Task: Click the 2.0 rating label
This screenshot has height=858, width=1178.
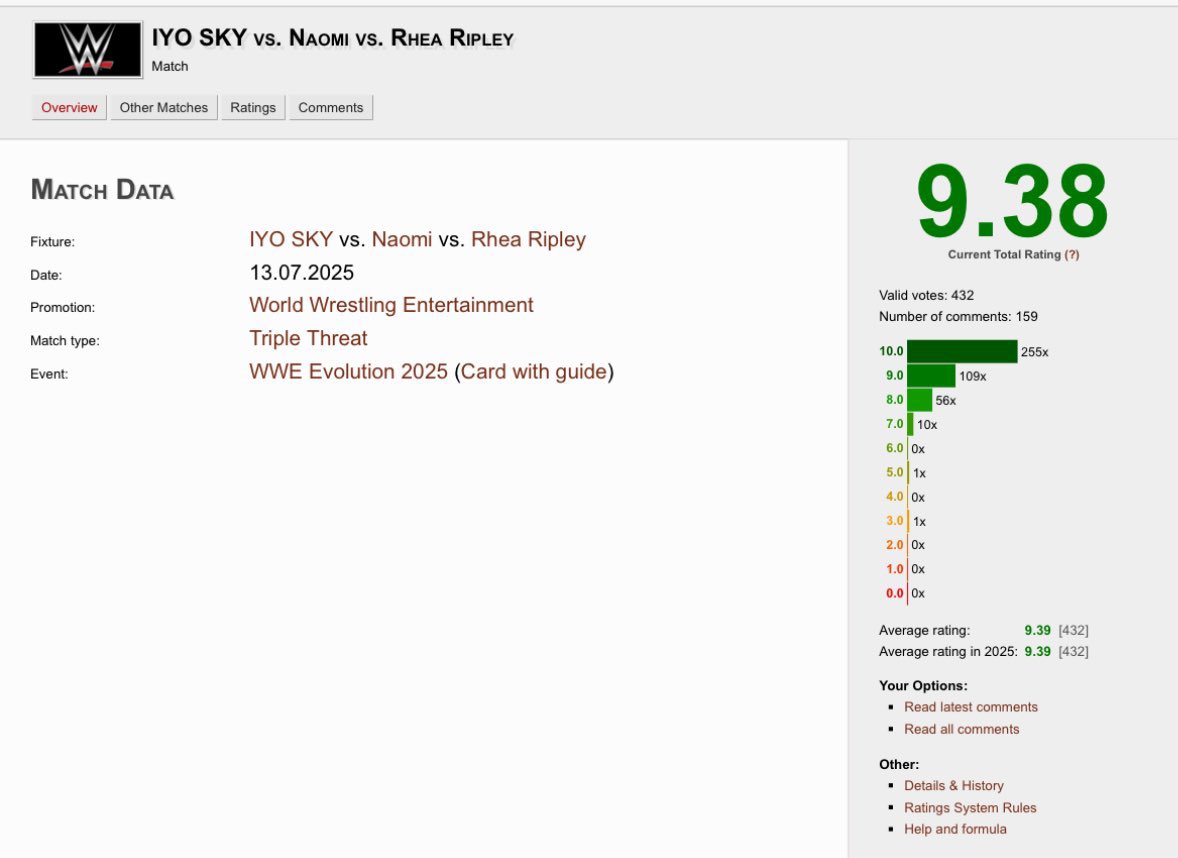Action: coord(895,544)
